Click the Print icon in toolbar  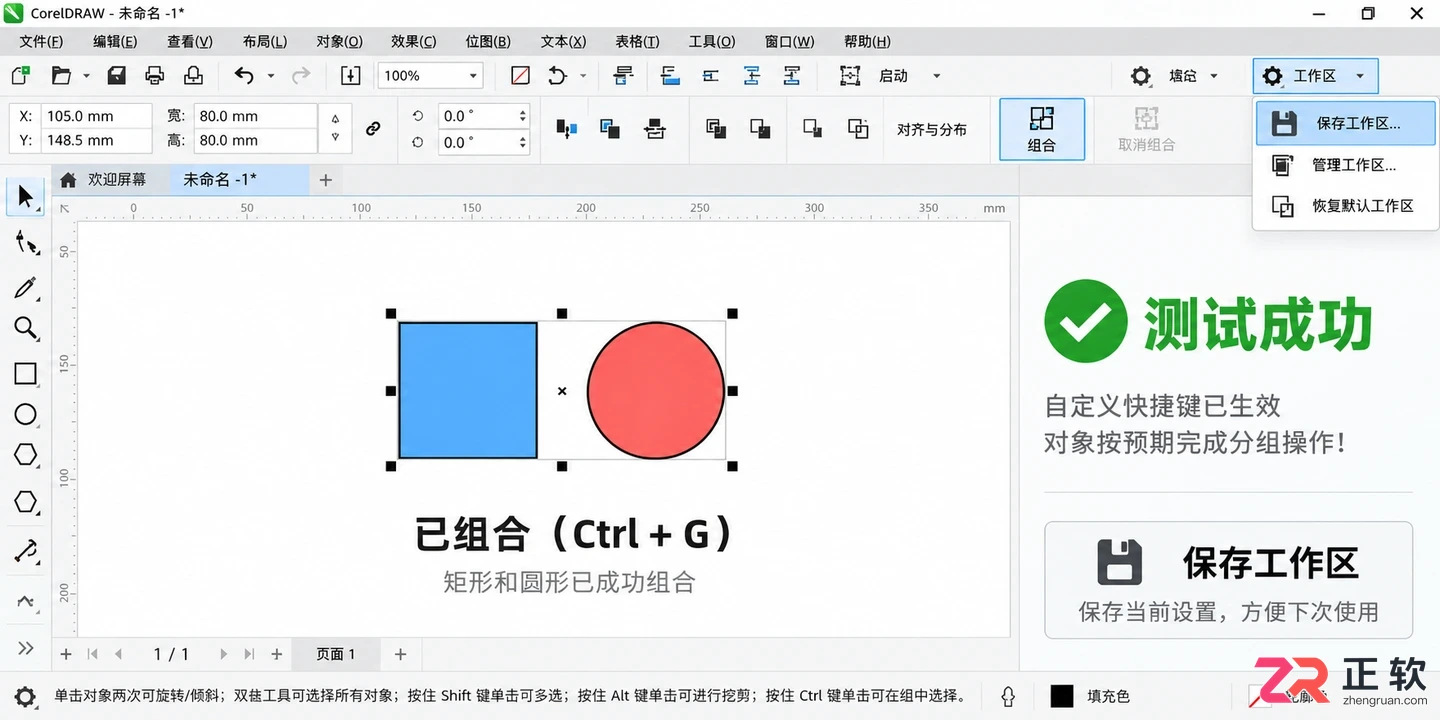pos(154,76)
